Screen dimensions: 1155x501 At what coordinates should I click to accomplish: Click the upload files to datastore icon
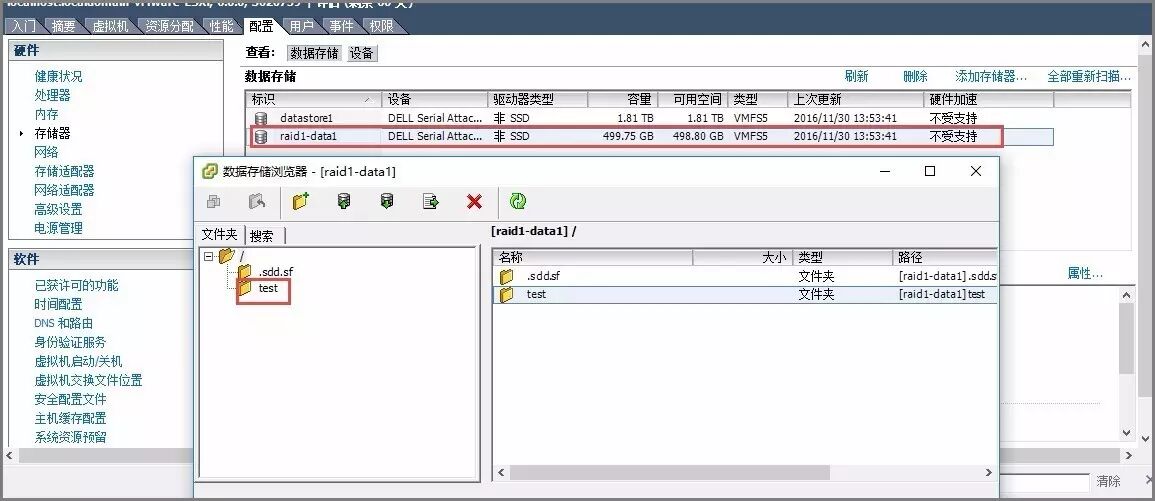[343, 201]
